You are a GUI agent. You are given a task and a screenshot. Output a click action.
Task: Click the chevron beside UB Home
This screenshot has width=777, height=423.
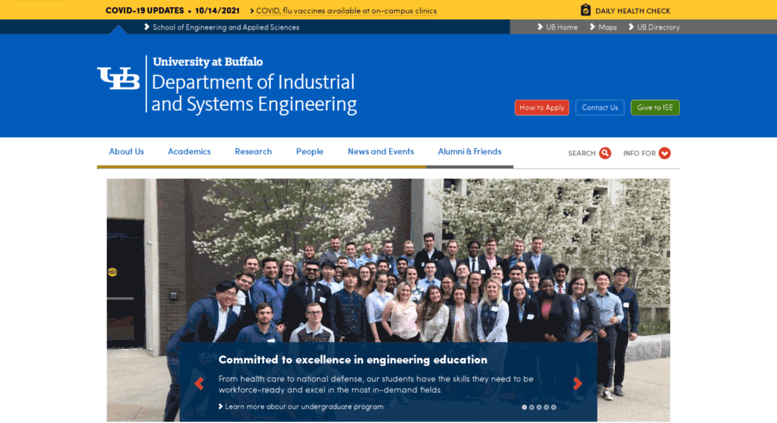pyautogui.click(x=540, y=27)
